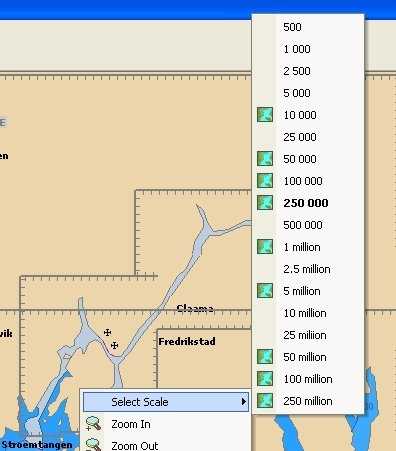Click the Stroemtangen place name

[x=37, y=445]
